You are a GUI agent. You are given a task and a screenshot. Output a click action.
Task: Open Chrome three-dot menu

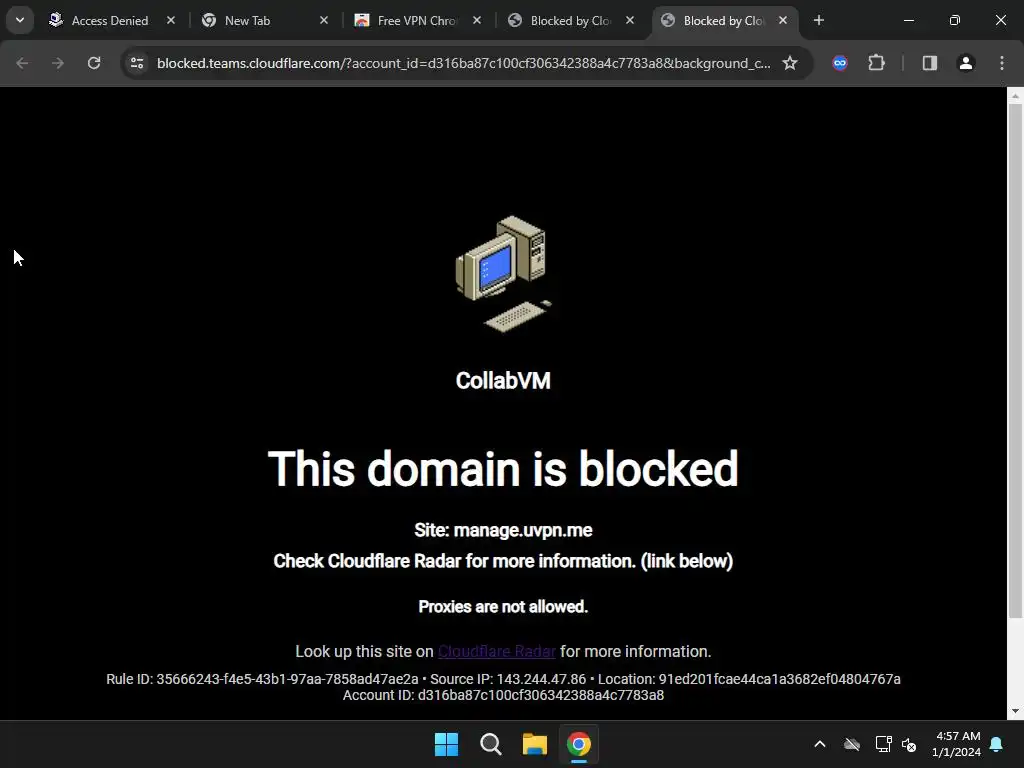click(x=1002, y=63)
